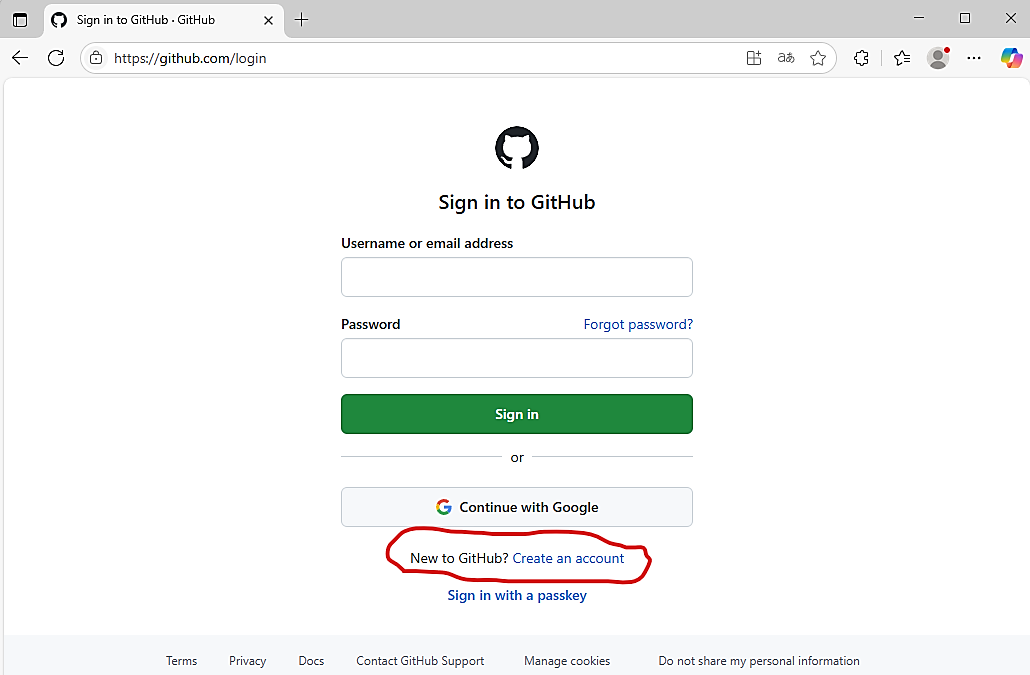The height and width of the screenshot is (675, 1030).
Task: Click the translate aあ icon
Action: (x=786, y=58)
